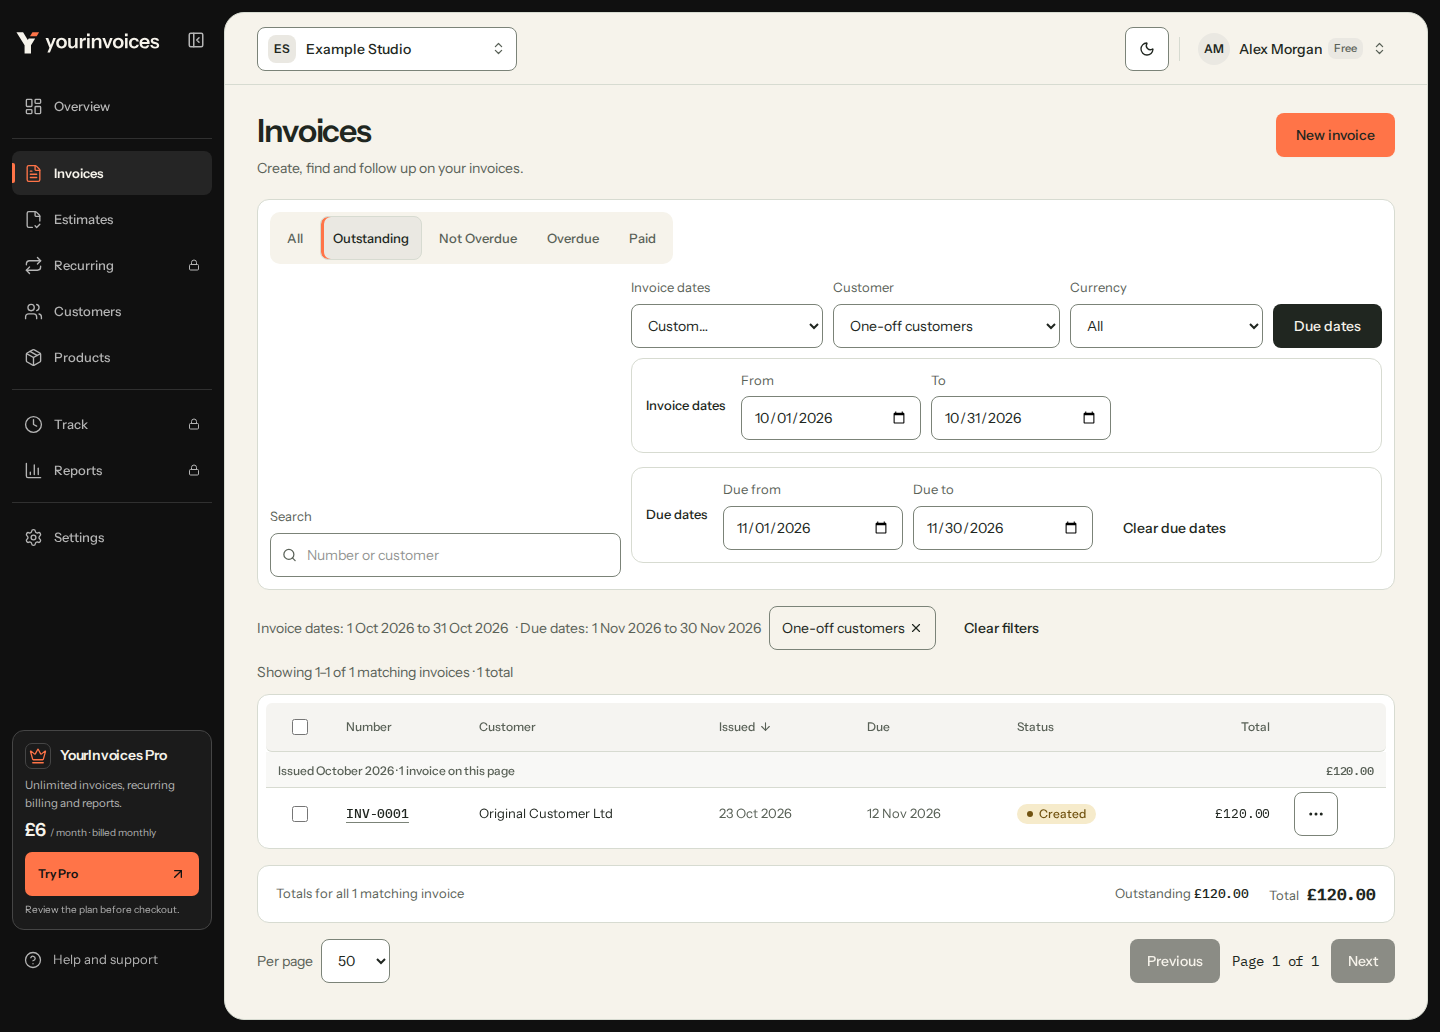This screenshot has width=1440, height=1032.
Task: Click Clear filters
Action: [1001, 628]
